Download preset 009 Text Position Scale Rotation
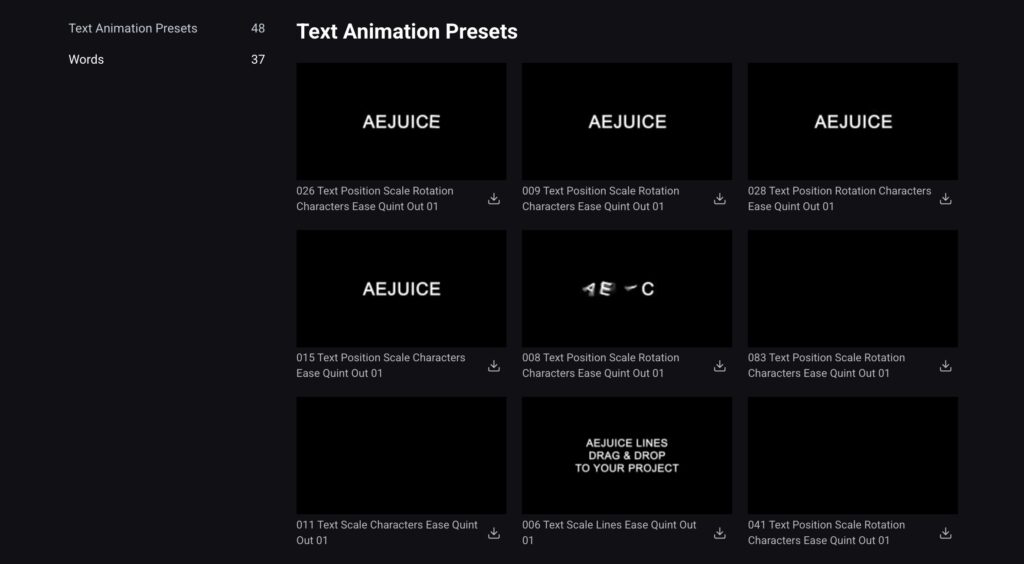This screenshot has height=564, width=1024. tap(720, 199)
